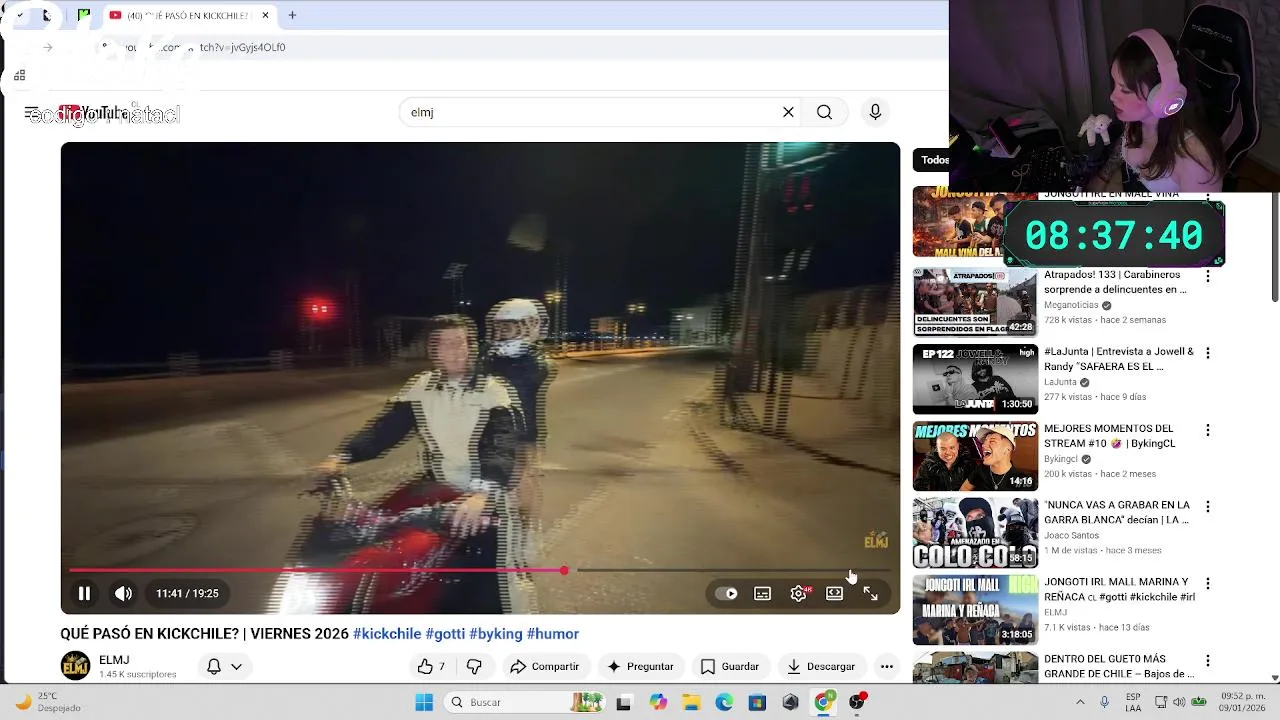1280x720 pixels.
Task: Open more actions three-dot menu
Action: pos(886,666)
